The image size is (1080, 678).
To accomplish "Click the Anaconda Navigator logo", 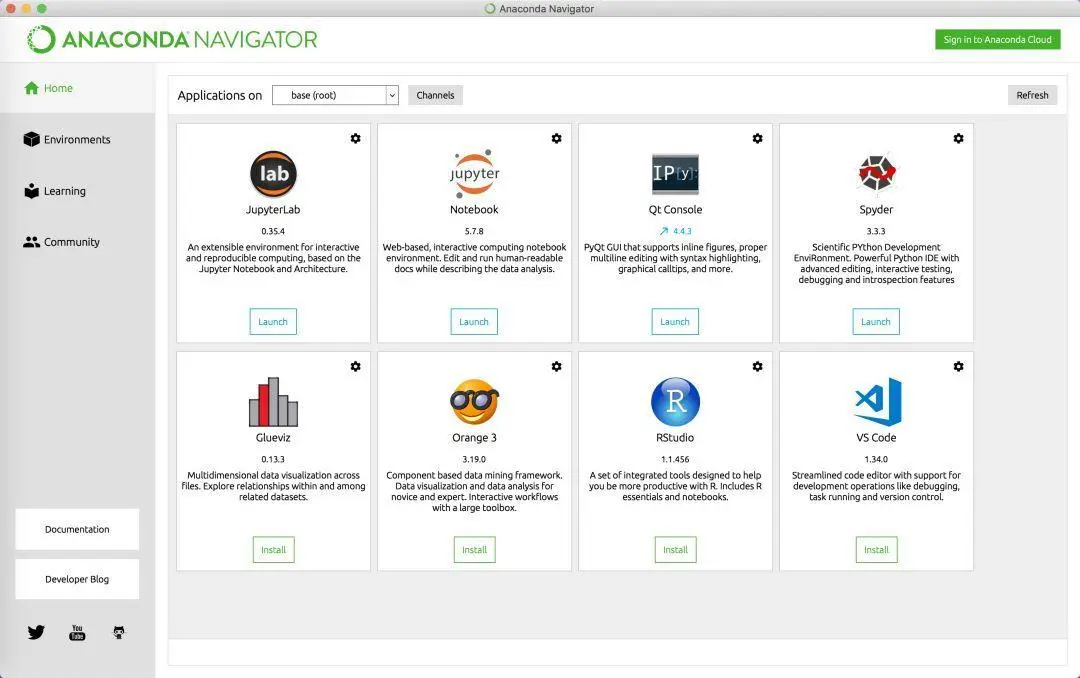I will click(x=172, y=39).
